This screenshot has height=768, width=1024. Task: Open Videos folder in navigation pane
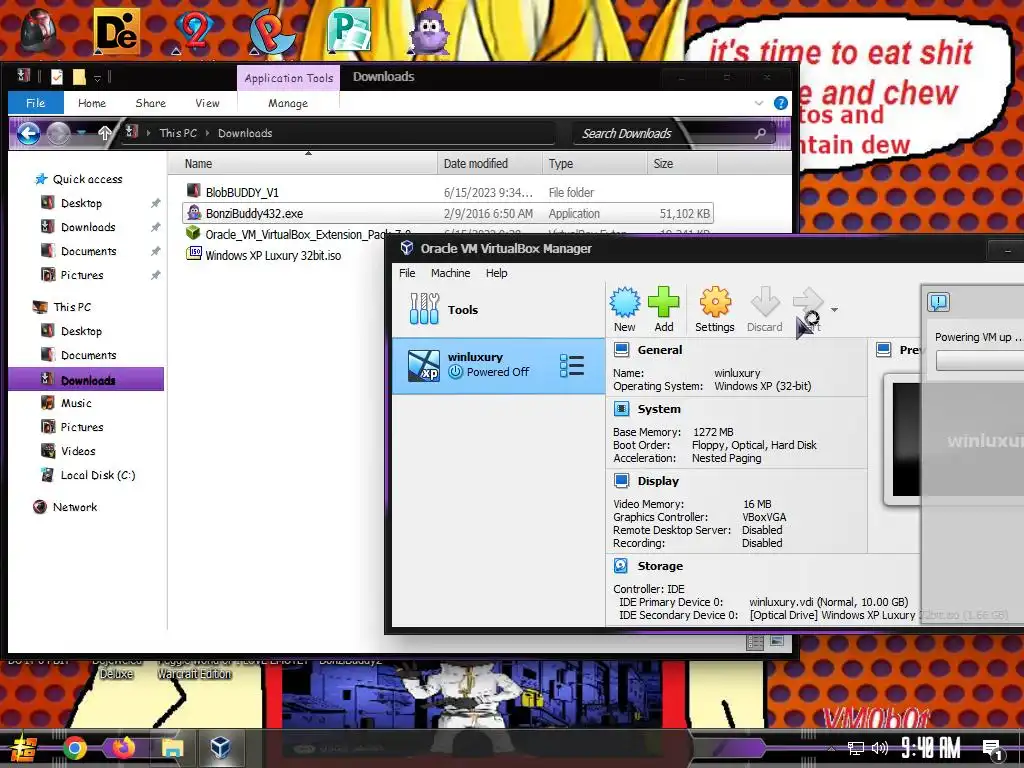(x=78, y=451)
